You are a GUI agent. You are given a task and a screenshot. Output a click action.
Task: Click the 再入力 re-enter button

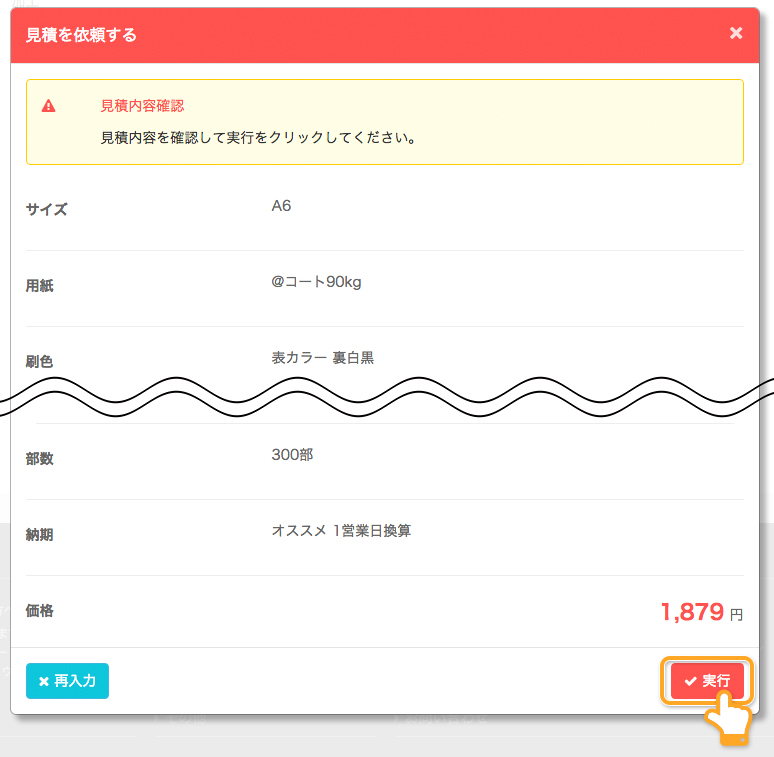67,681
